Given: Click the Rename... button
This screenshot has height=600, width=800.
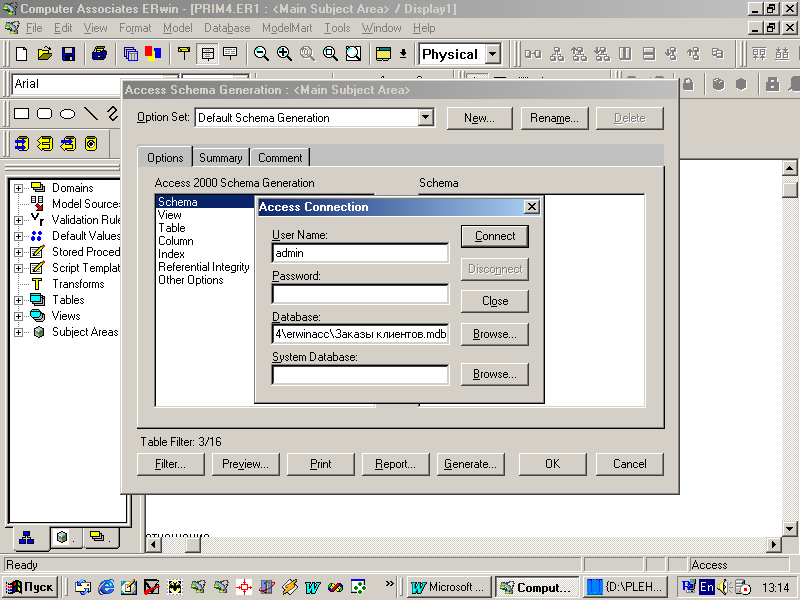Looking at the screenshot, I should (554, 118).
